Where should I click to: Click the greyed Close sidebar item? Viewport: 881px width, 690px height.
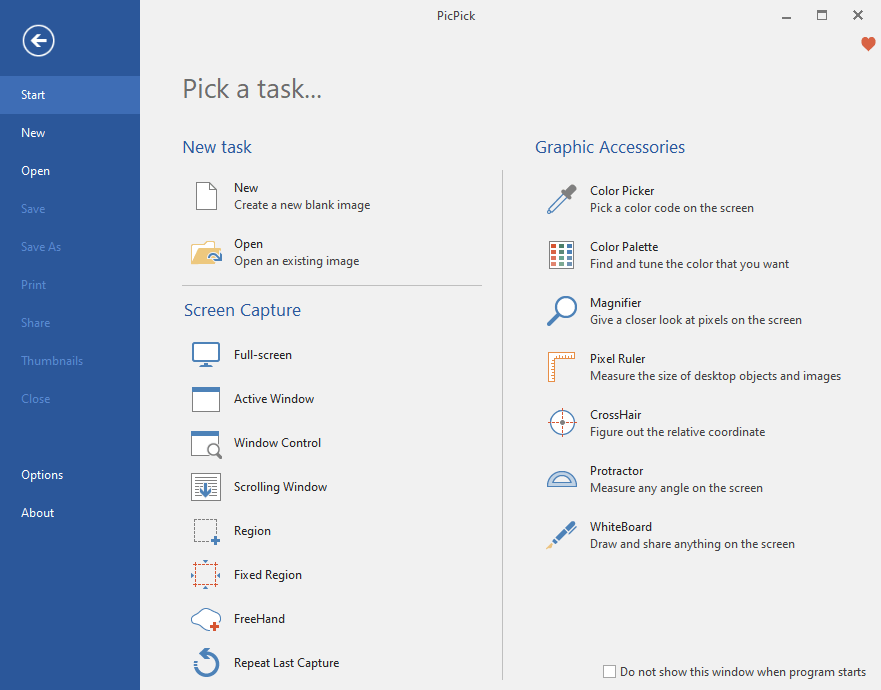pyautogui.click(x=70, y=399)
